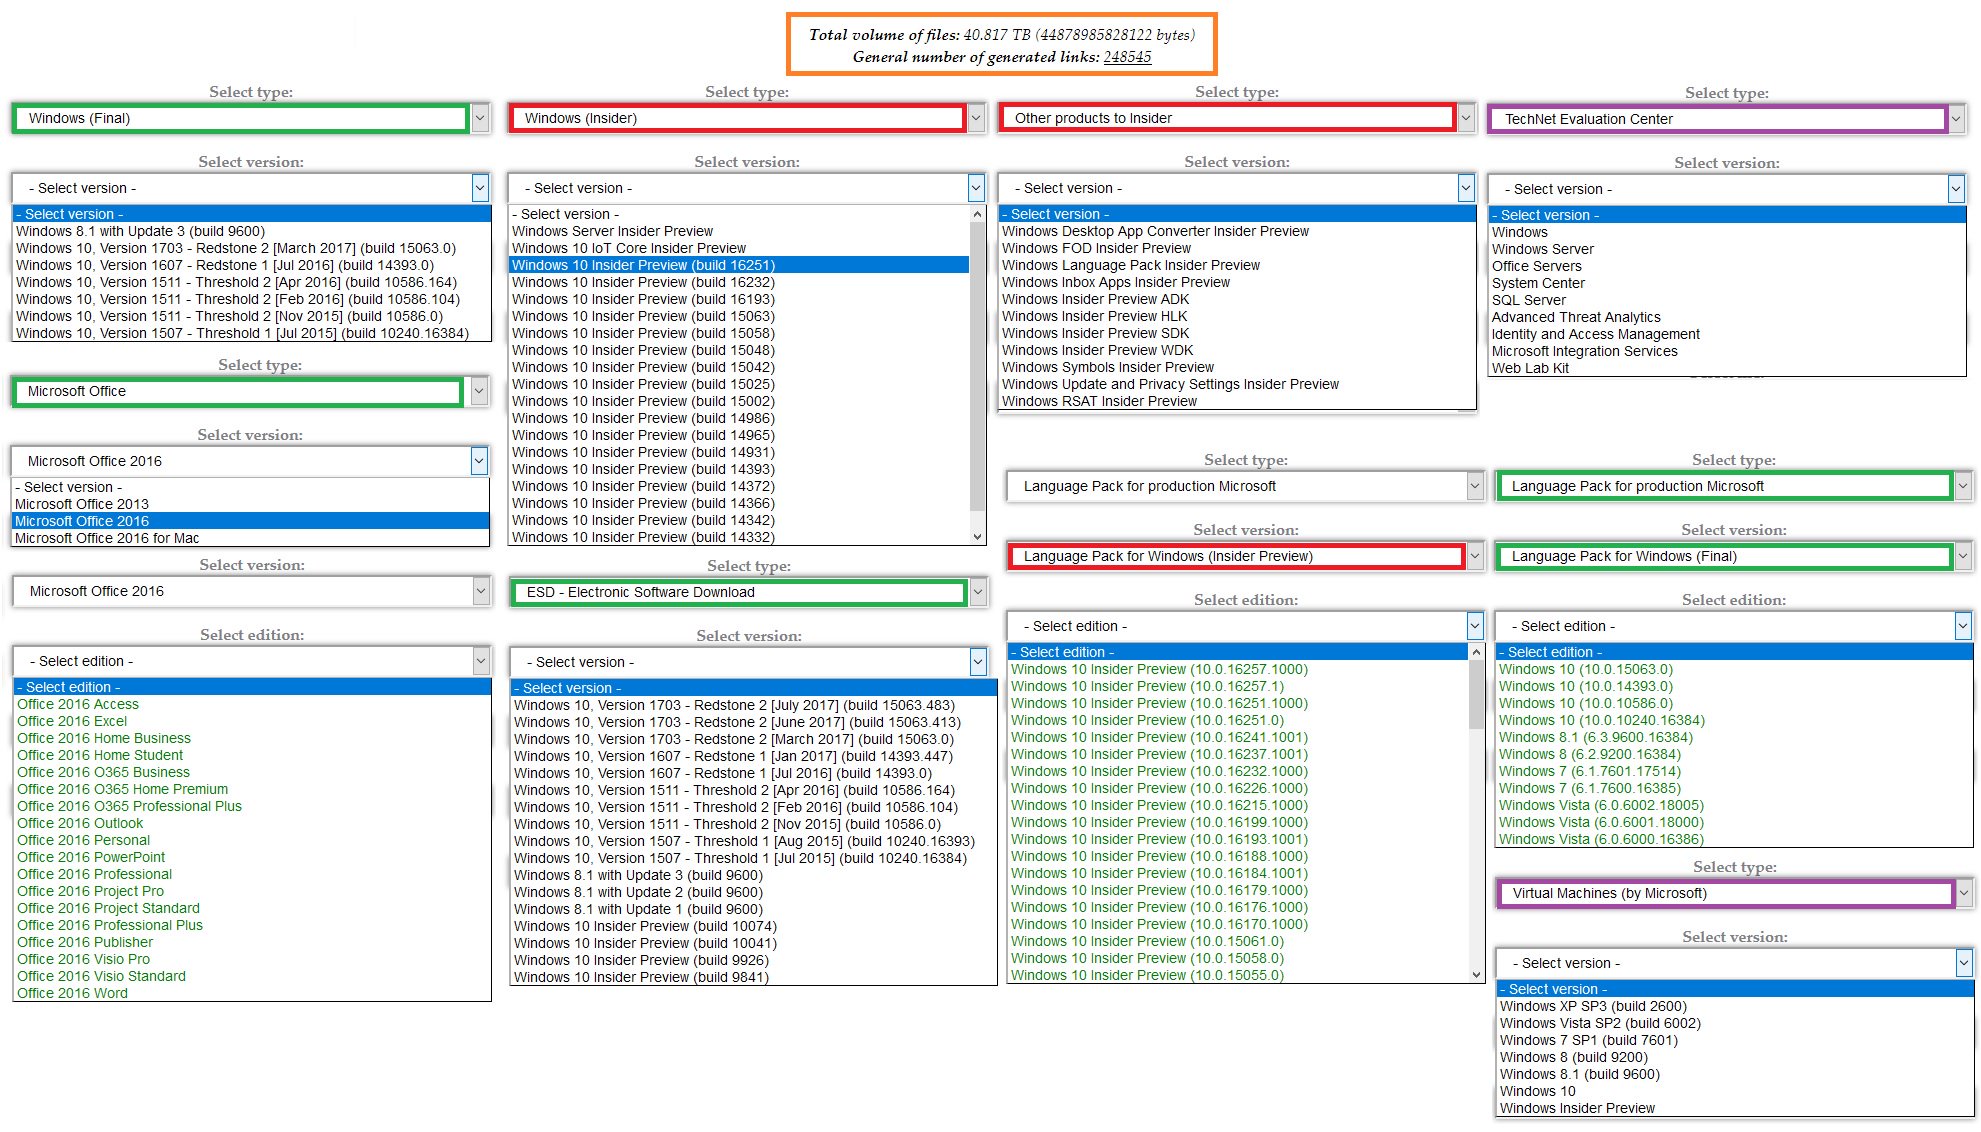Click scrollbar down arrow in Insider language pack list
This screenshot has width=1981, height=1132.
tap(1476, 975)
